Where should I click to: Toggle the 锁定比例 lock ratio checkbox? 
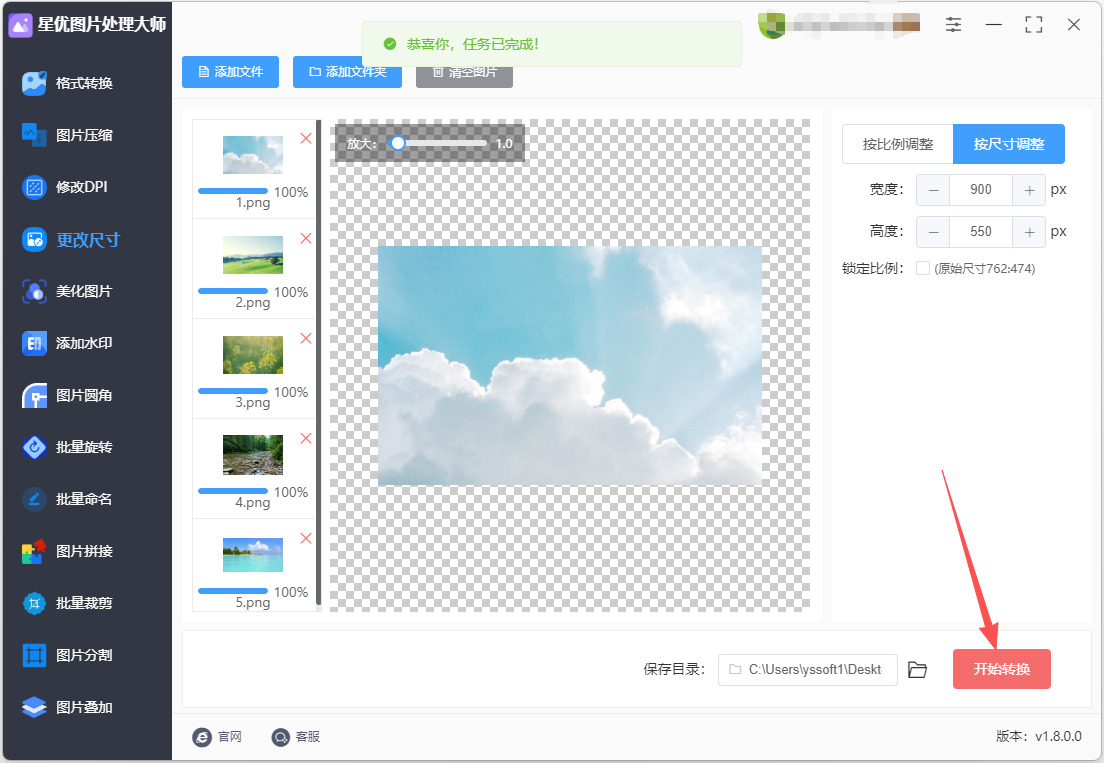pyautogui.click(x=922, y=268)
